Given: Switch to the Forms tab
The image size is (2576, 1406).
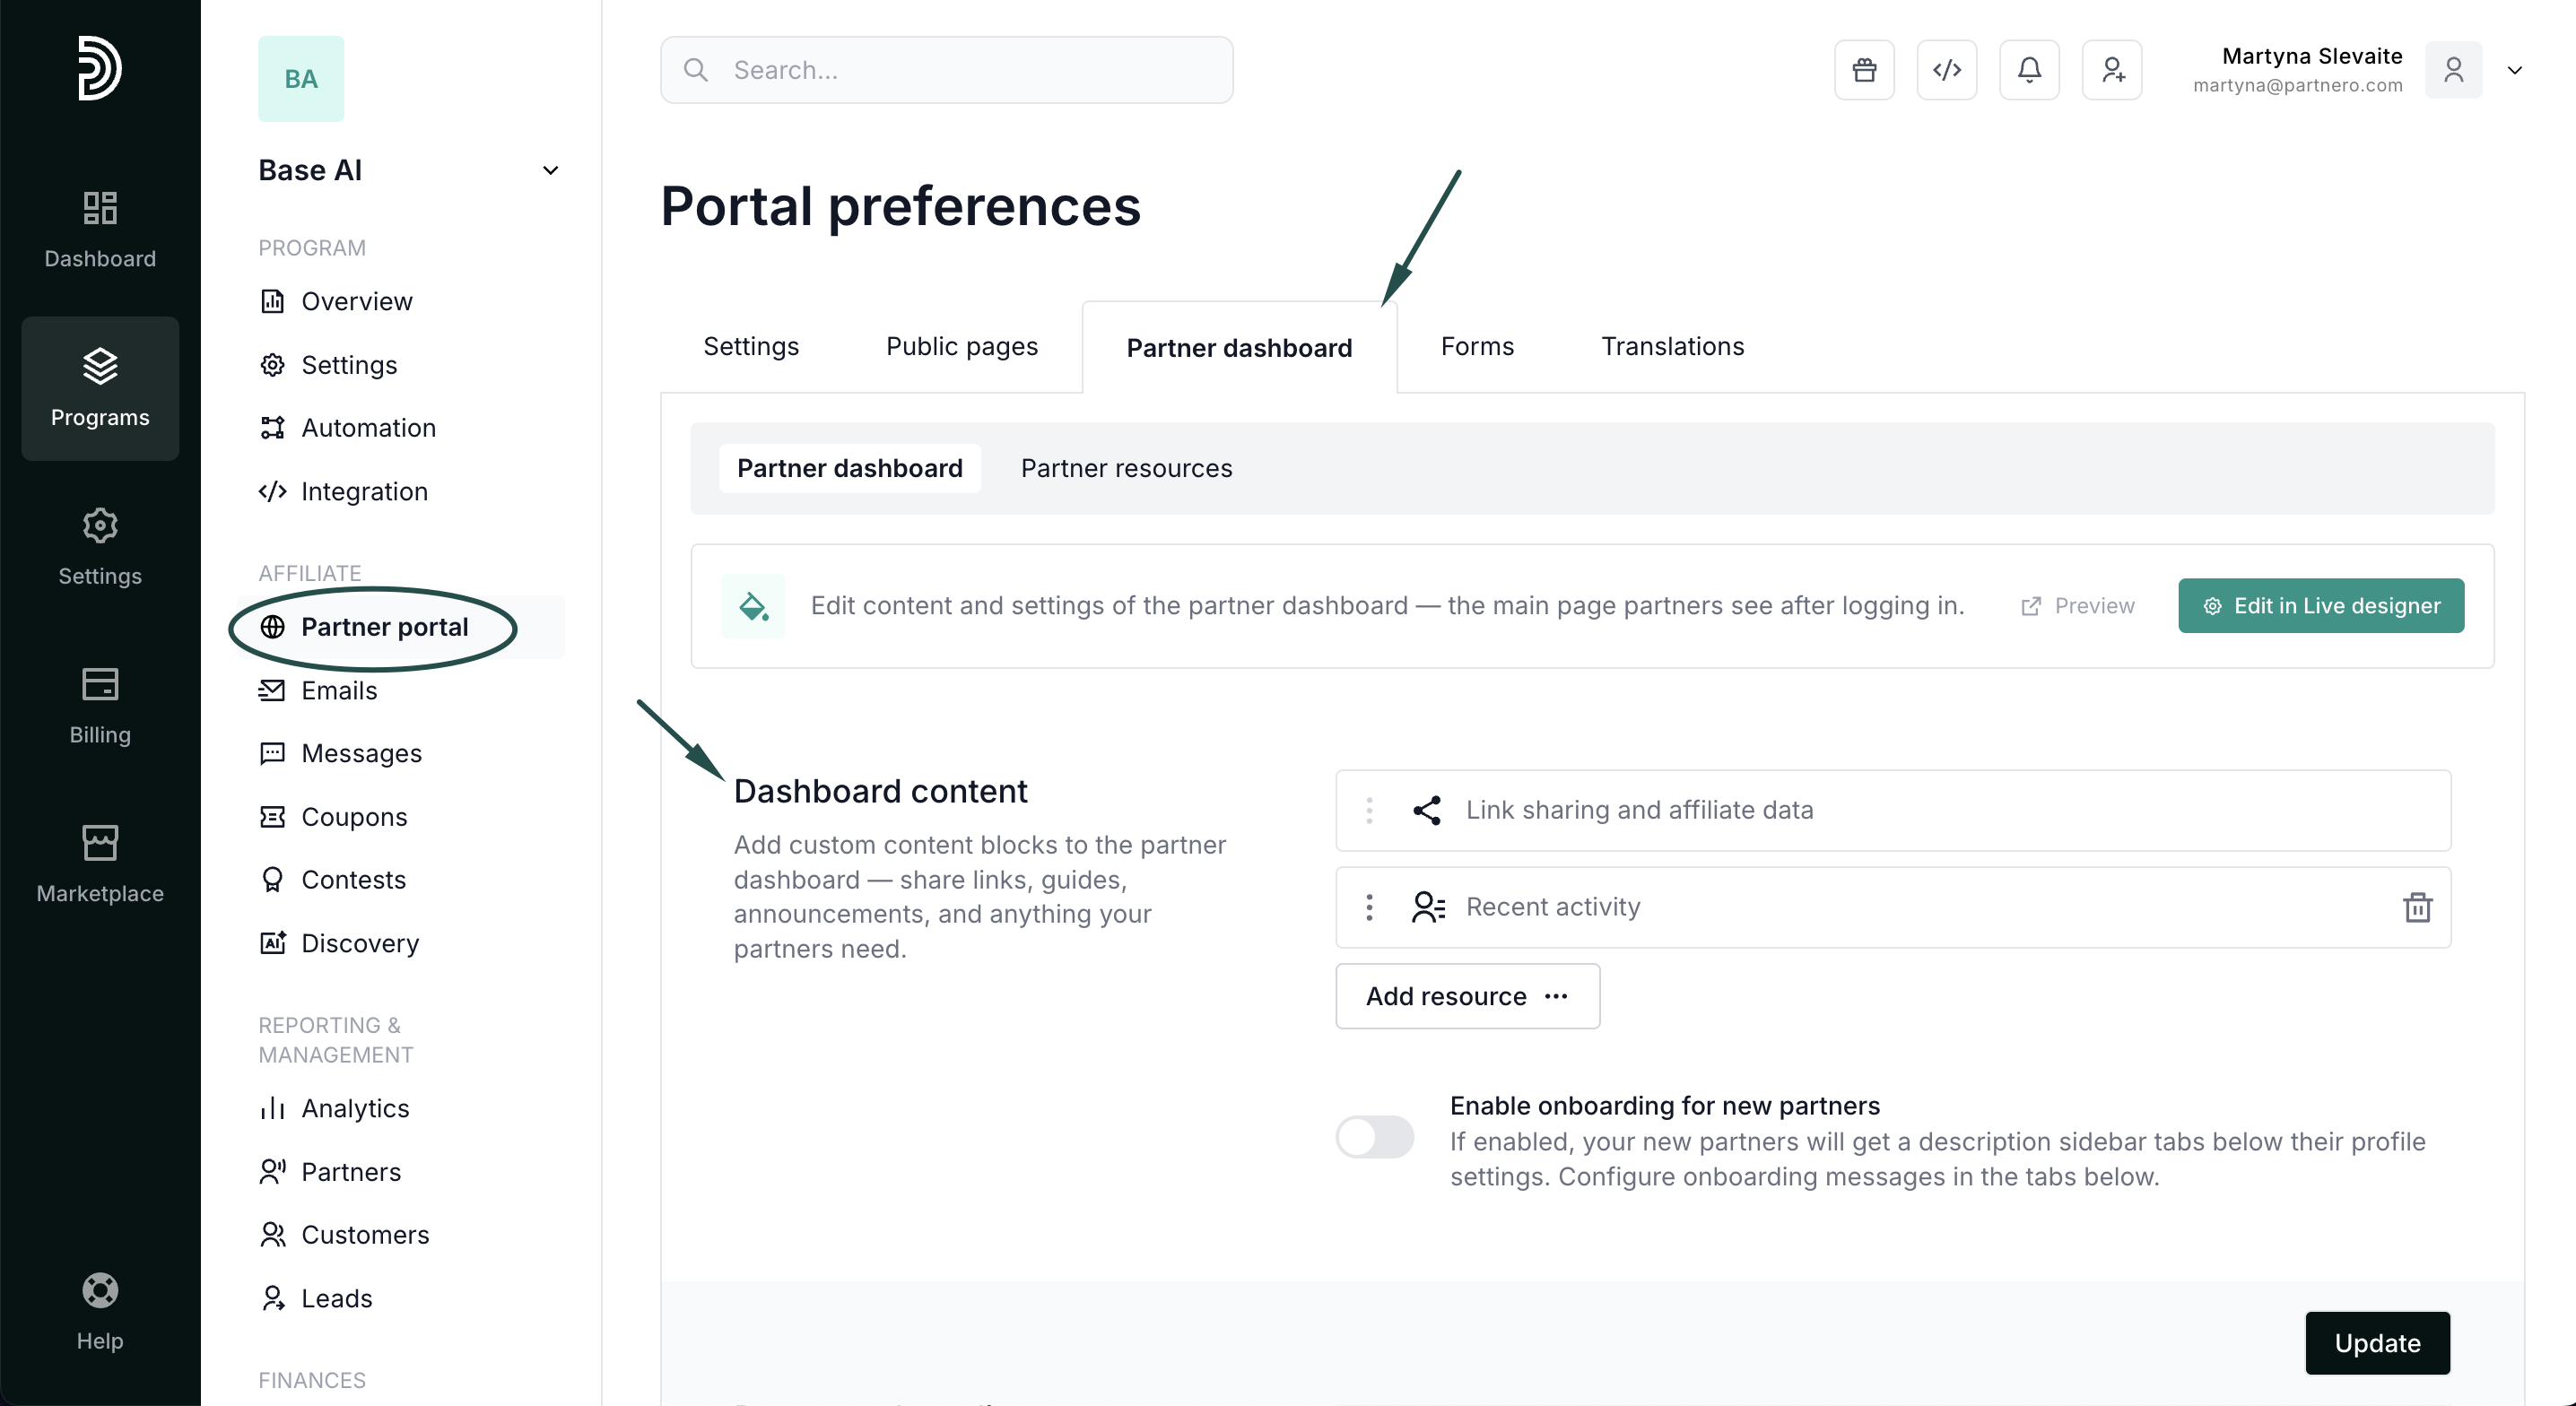Looking at the screenshot, I should (x=1477, y=346).
